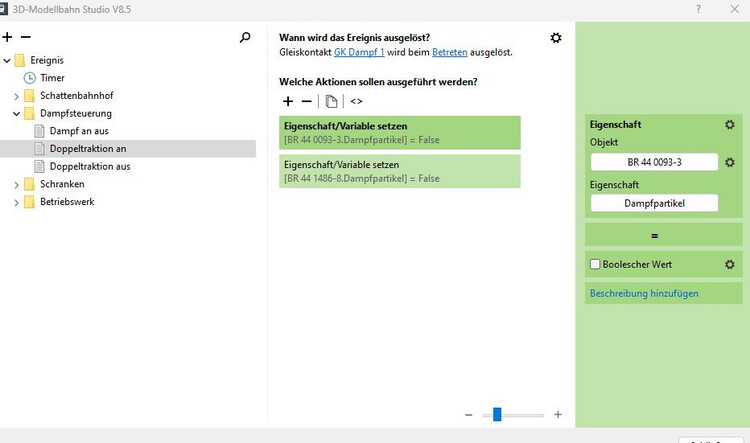
Task: Click gear next to BR 44 0093-3 object
Action: click(x=730, y=162)
